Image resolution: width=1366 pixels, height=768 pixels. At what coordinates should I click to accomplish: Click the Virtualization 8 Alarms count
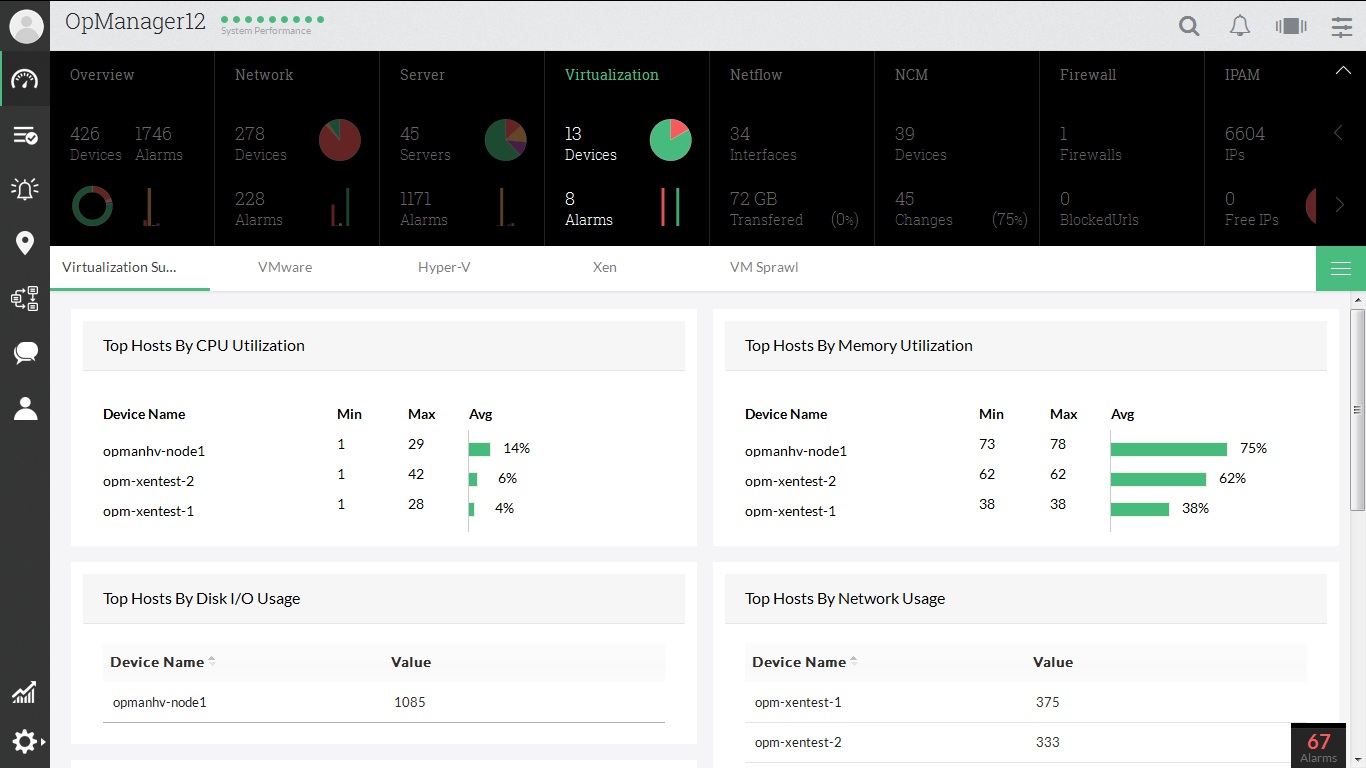tap(589, 209)
